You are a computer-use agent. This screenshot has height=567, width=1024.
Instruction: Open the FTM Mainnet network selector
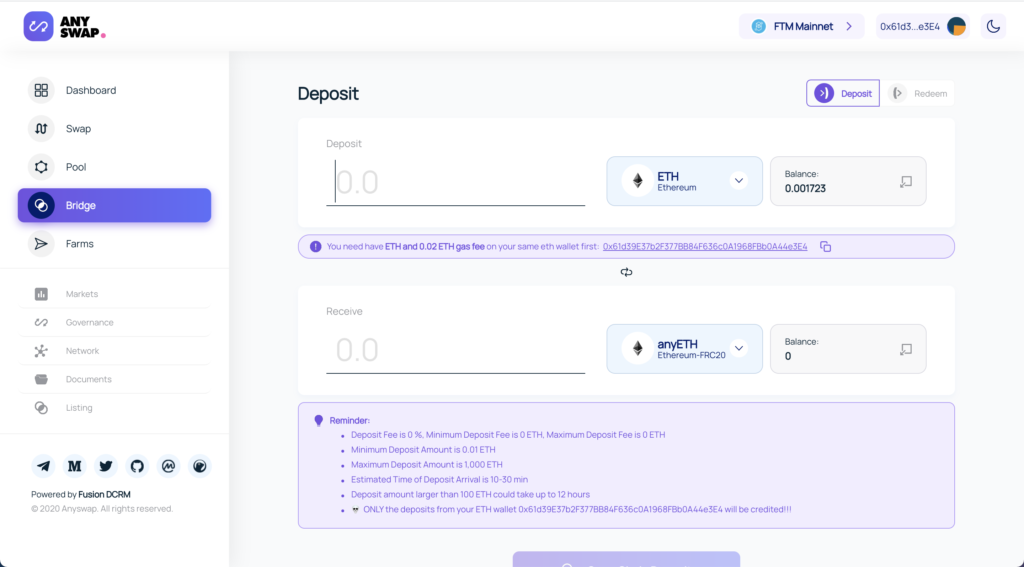(x=801, y=26)
